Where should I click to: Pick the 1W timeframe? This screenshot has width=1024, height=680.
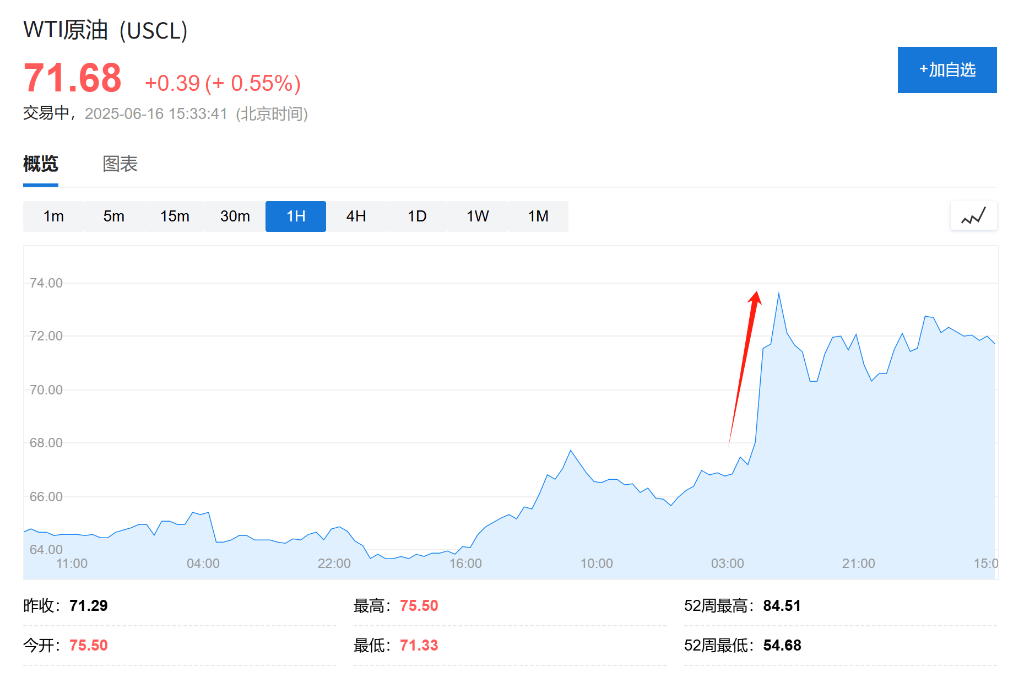click(x=477, y=216)
